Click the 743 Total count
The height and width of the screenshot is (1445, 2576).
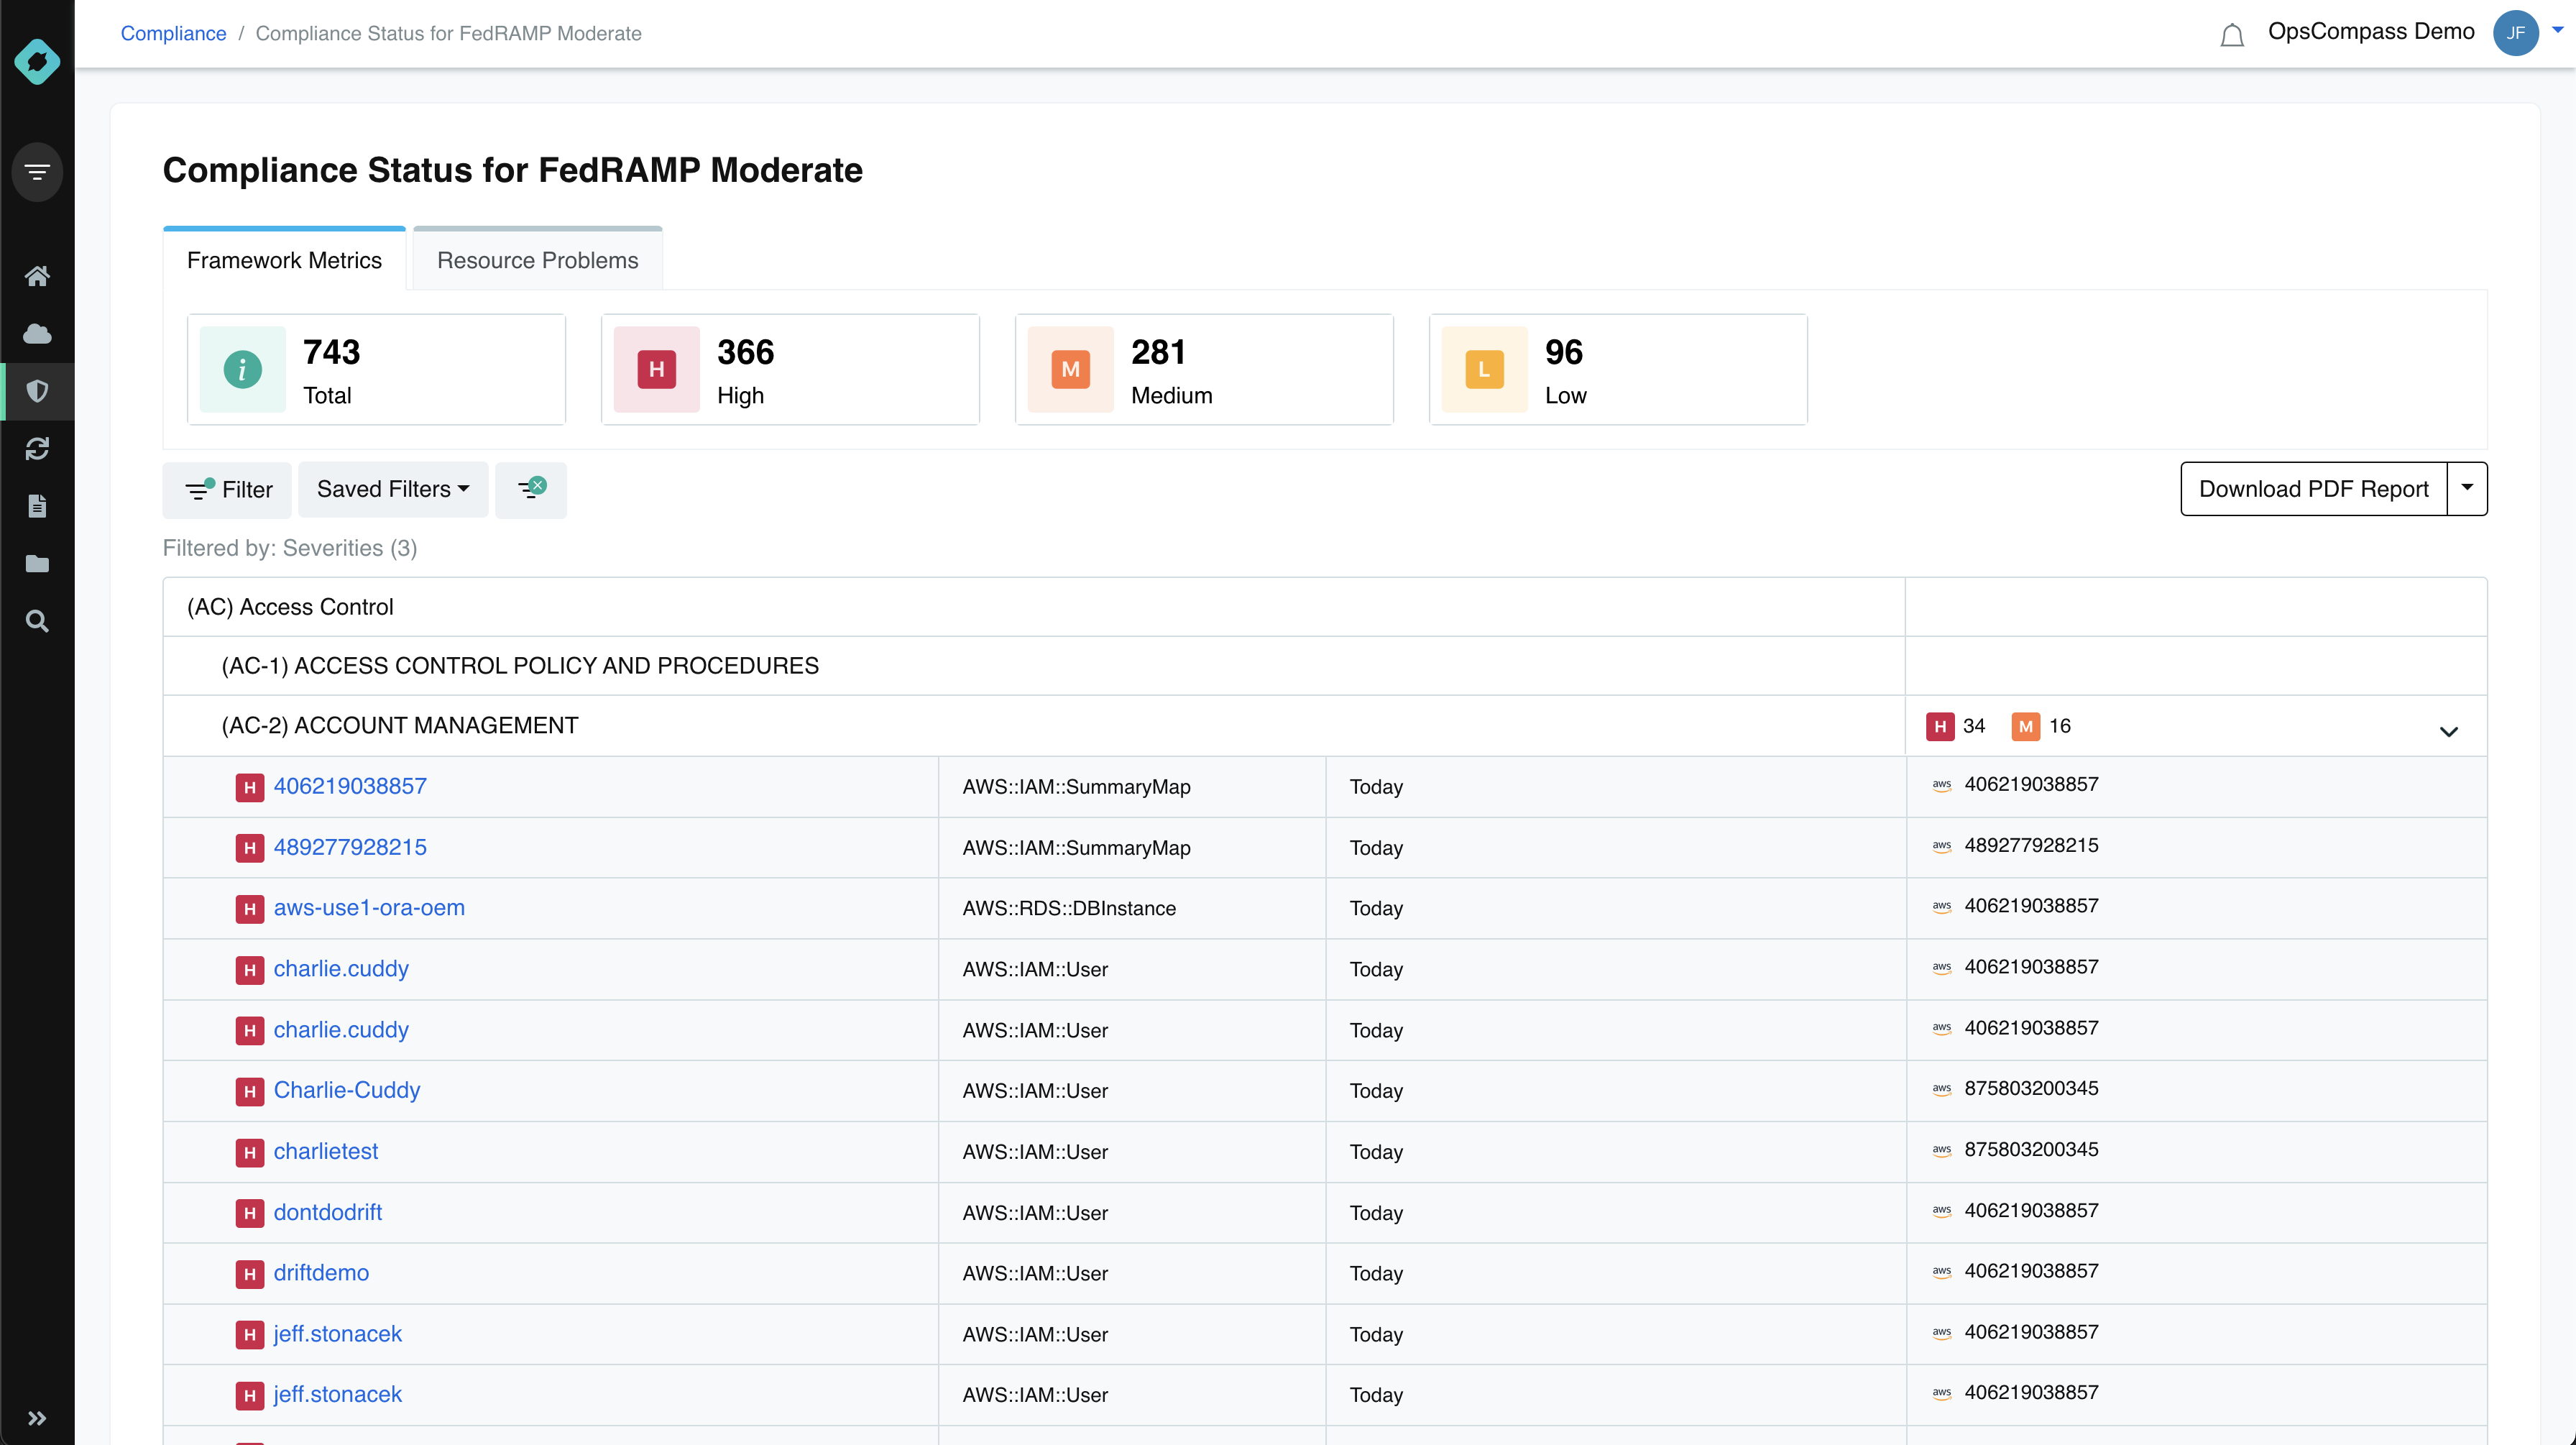pyautogui.click(x=331, y=352)
